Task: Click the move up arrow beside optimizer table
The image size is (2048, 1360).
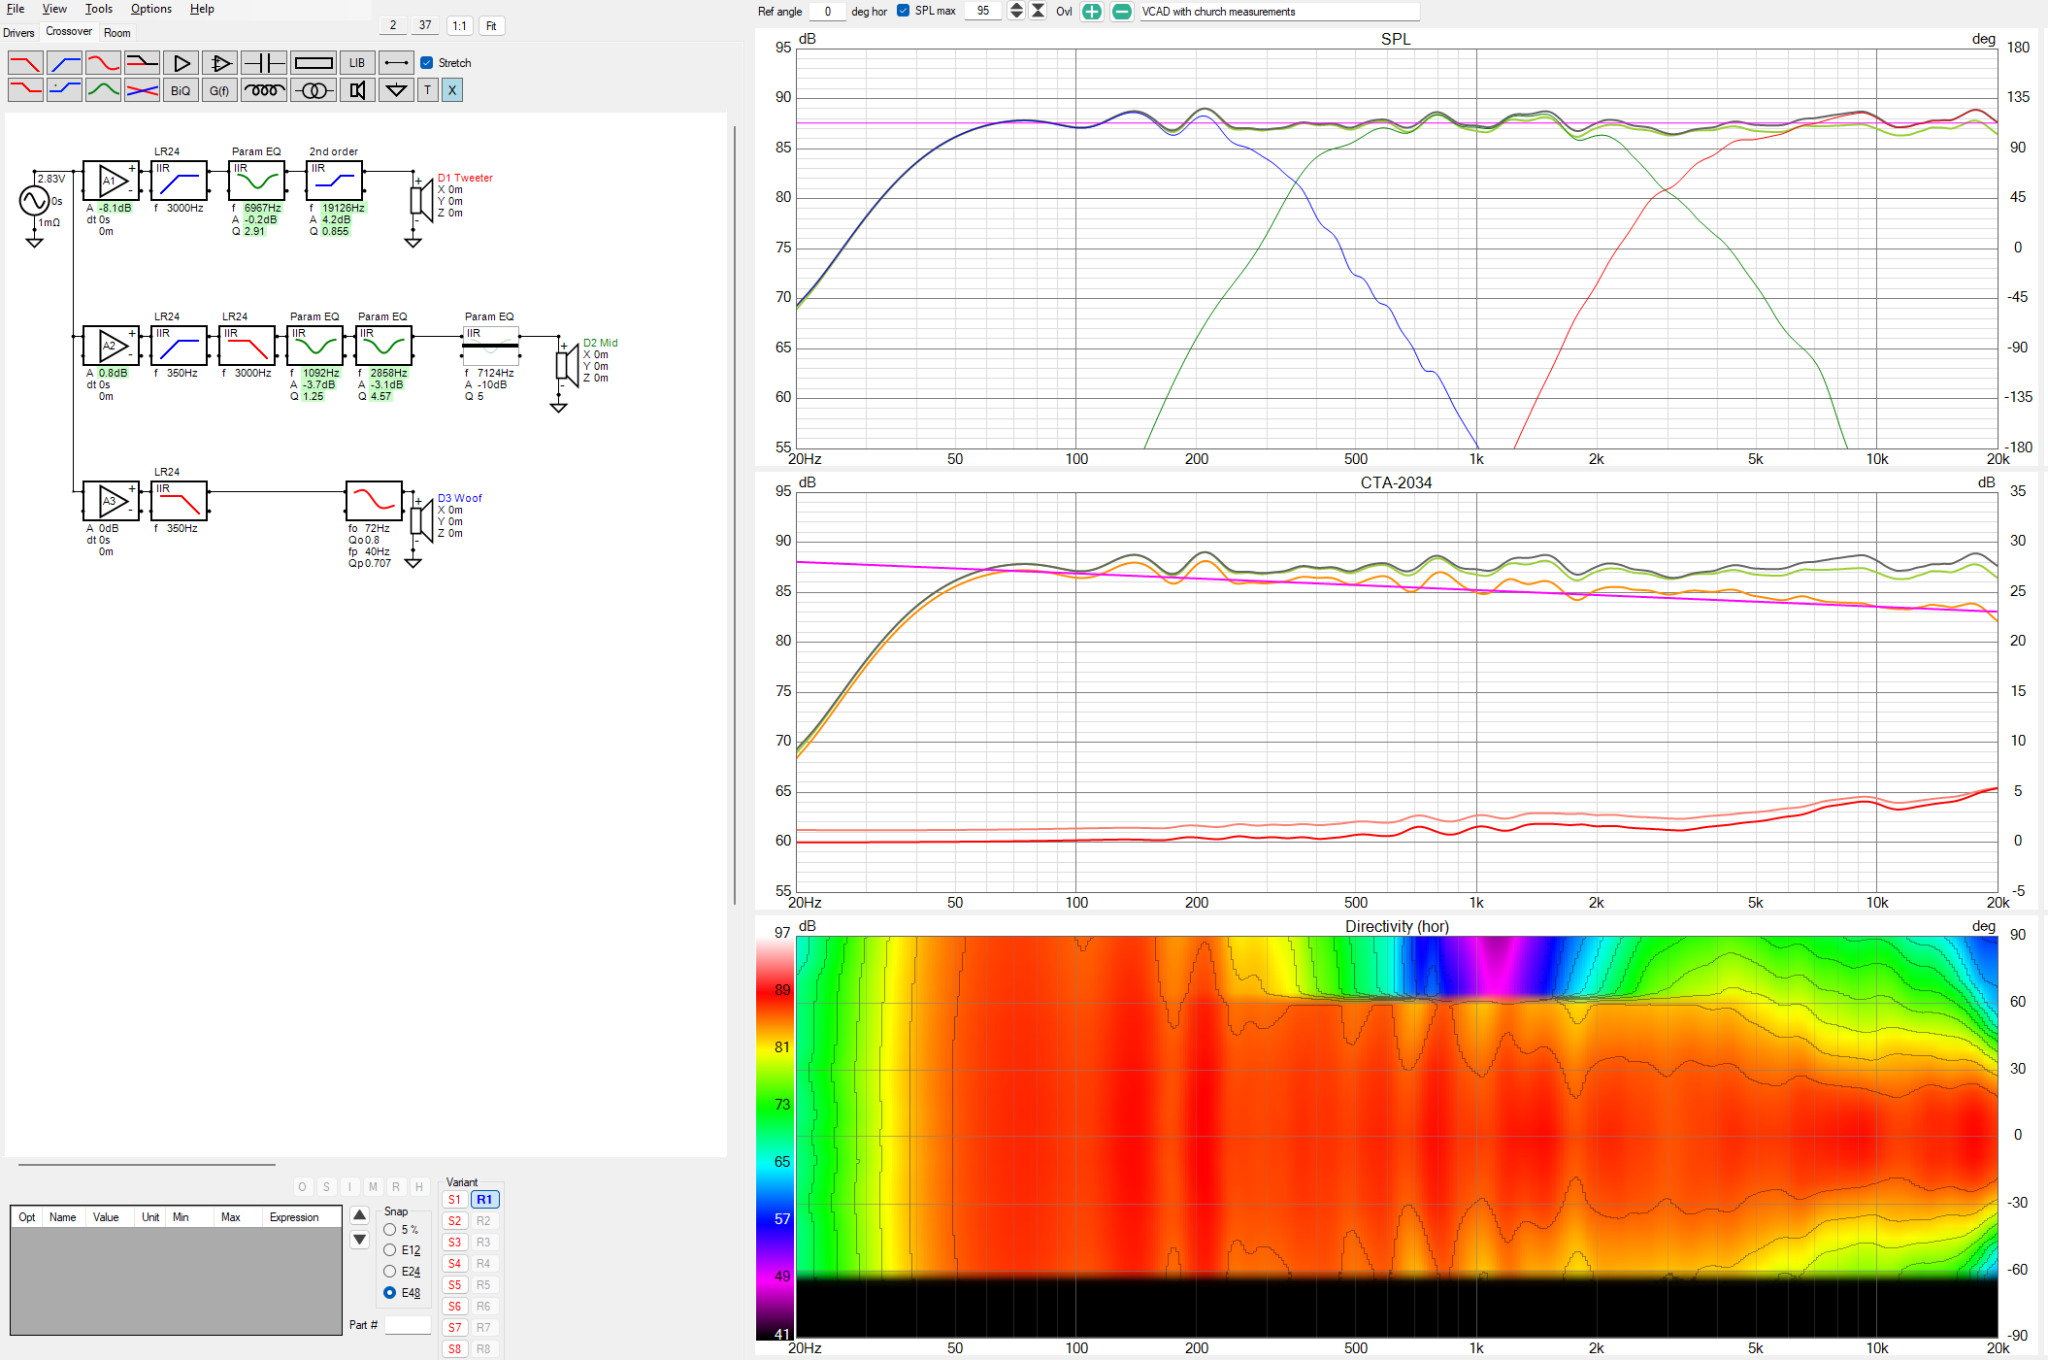Action: point(360,1215)
